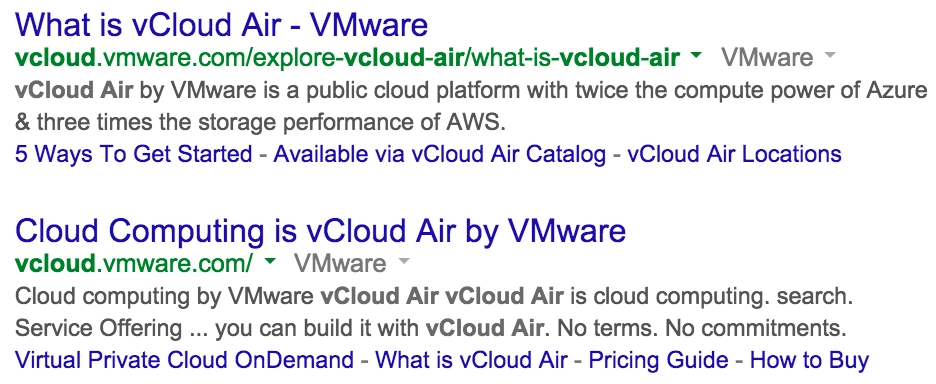Expand green arrow beside vcloud.vmware.com/ URL
Screen dimensions: 936x384
(x=270, y=262)
